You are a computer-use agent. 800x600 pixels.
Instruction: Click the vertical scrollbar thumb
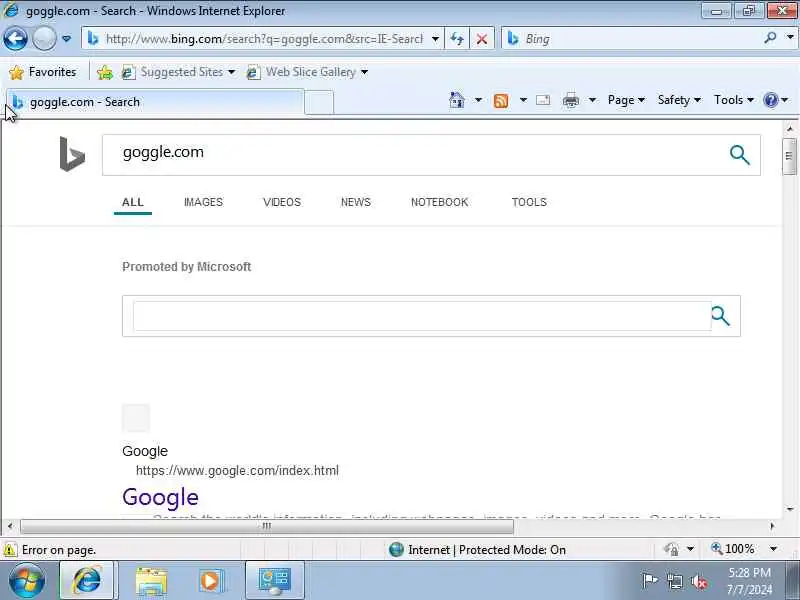(x=789, y=156)
